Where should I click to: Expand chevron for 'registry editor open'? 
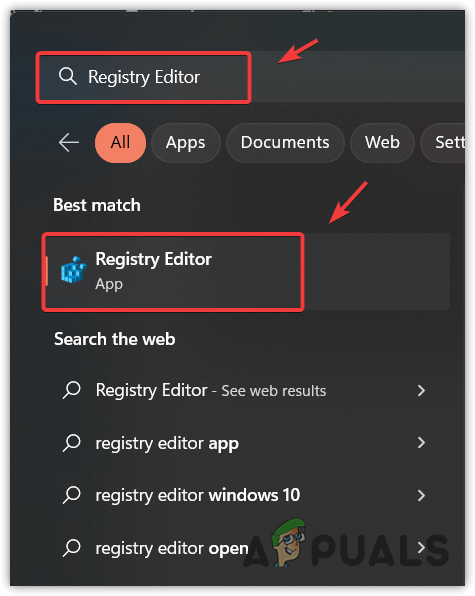(421, 548)
